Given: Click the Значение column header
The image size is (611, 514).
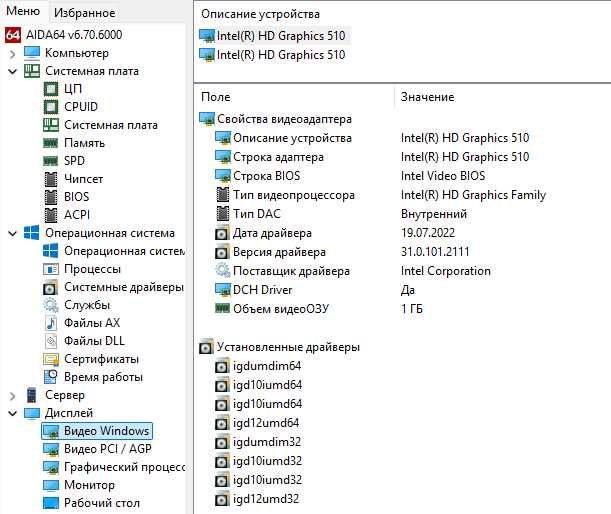Looking at the screenshot, I should (427, 97).
